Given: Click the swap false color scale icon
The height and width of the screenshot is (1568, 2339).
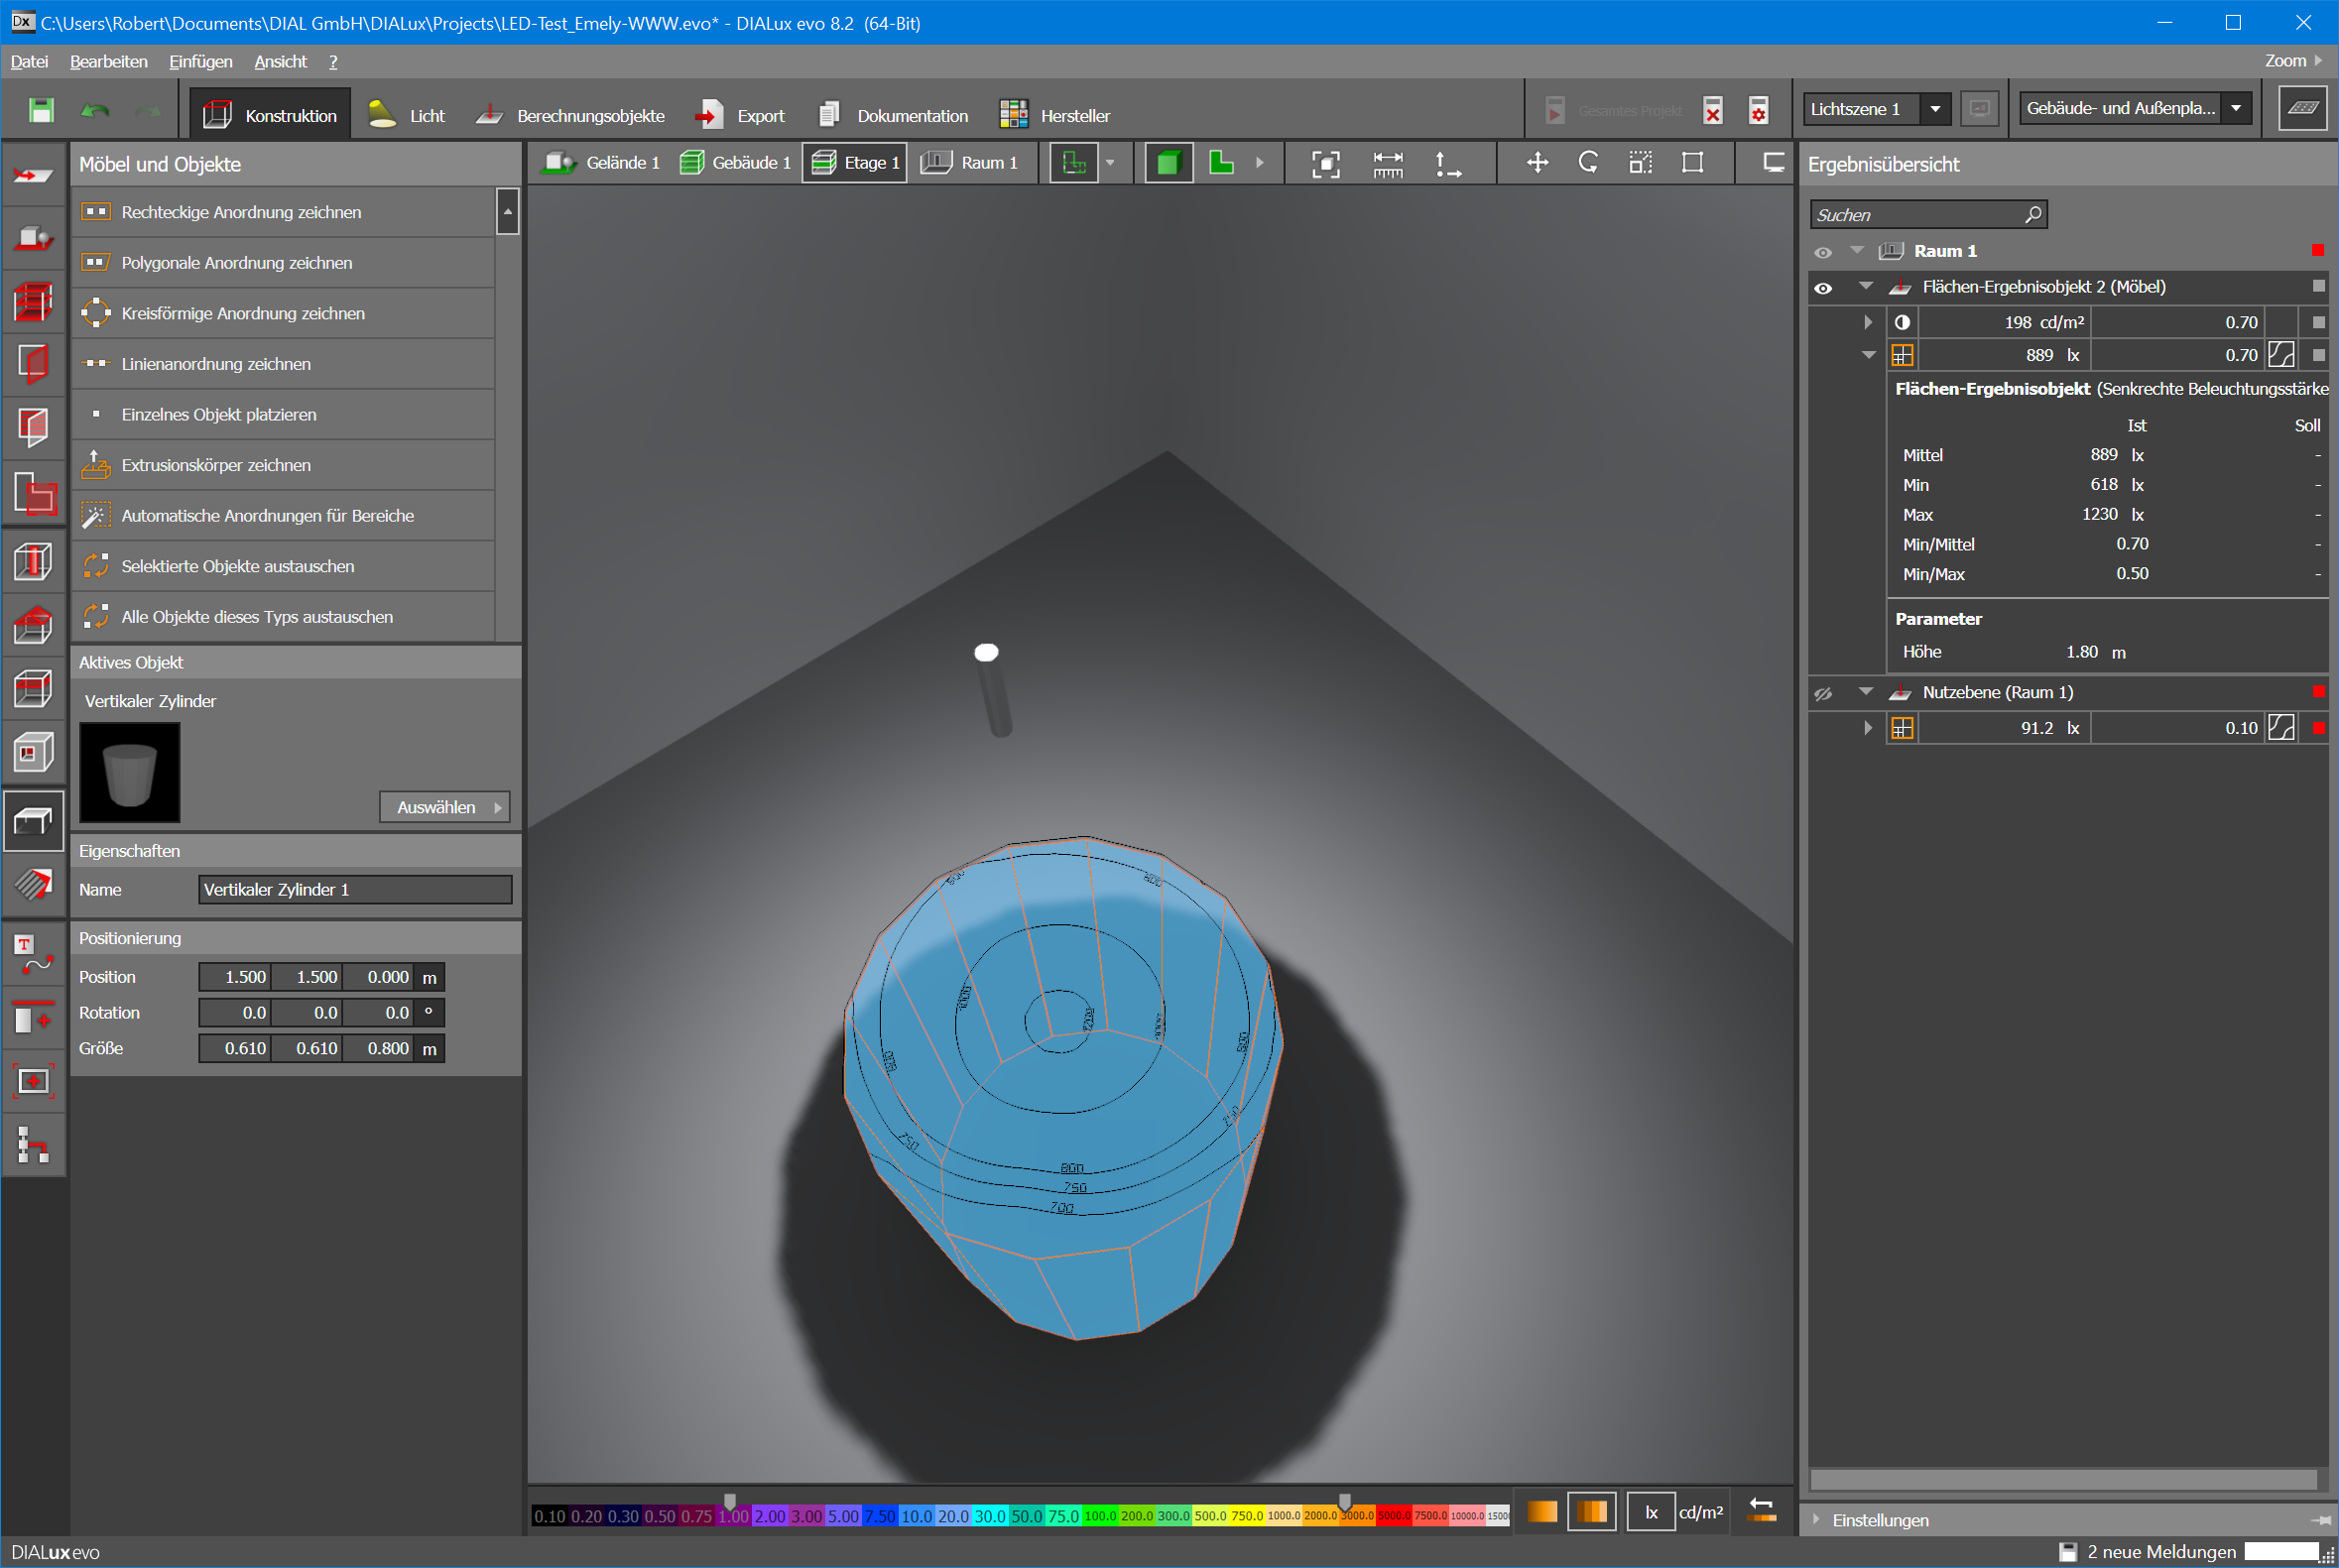Looking at the screenshot, I should (x=1761, y=1510).
